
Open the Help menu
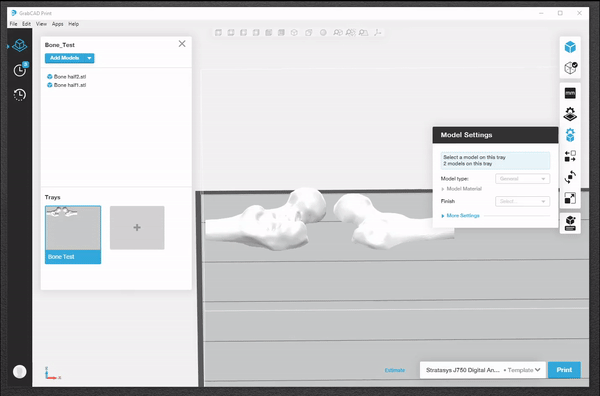(x=73, y=24)
